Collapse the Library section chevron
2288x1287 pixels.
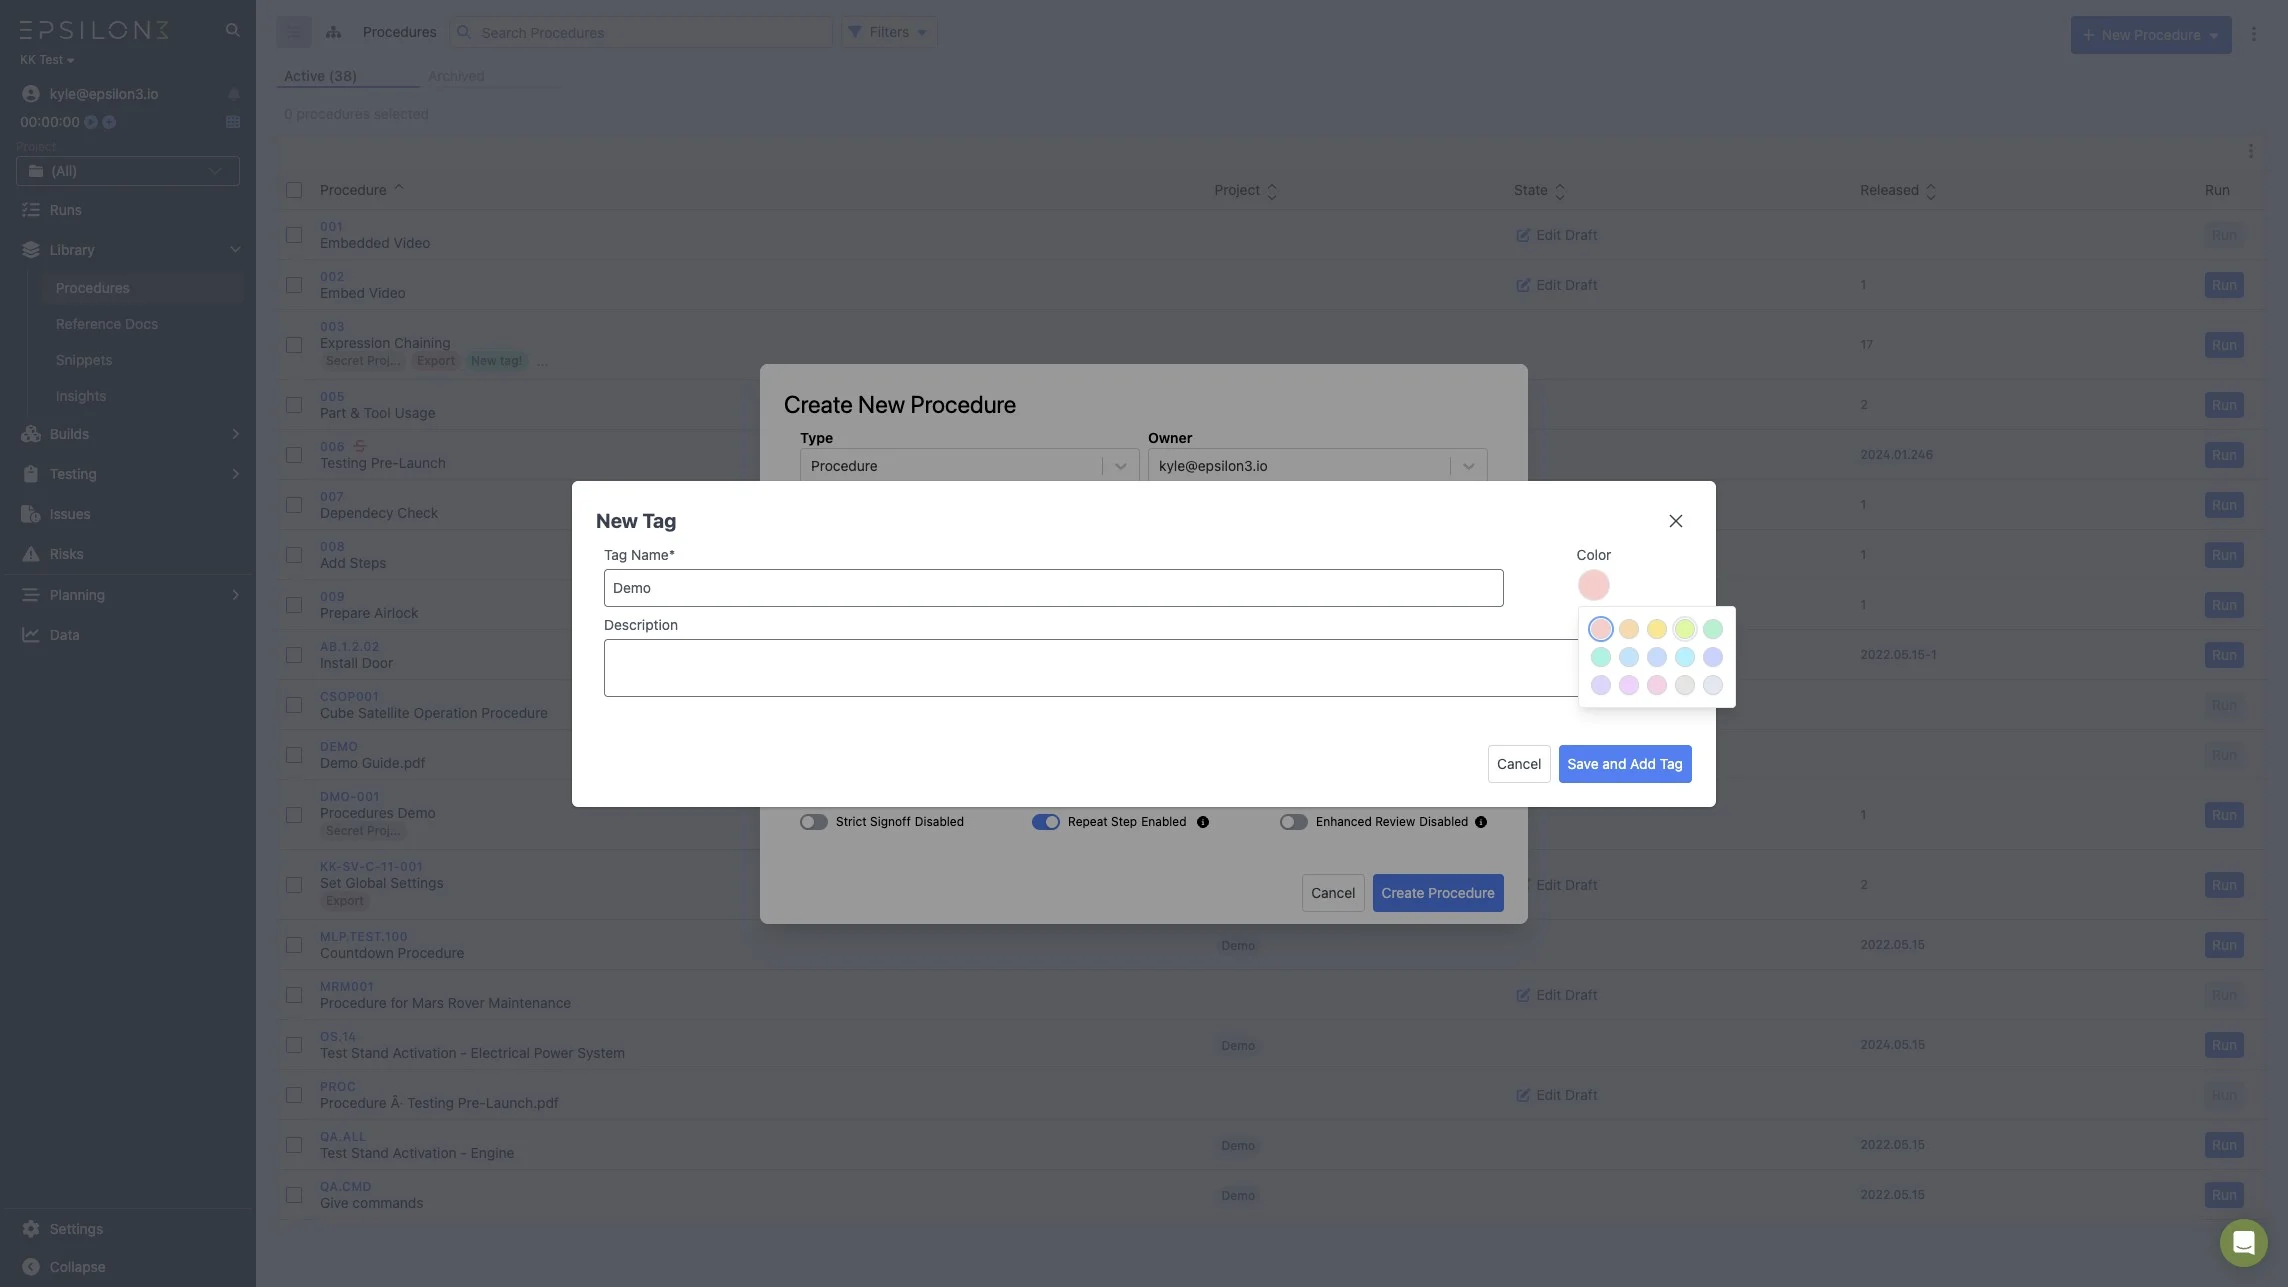(236, 250)
